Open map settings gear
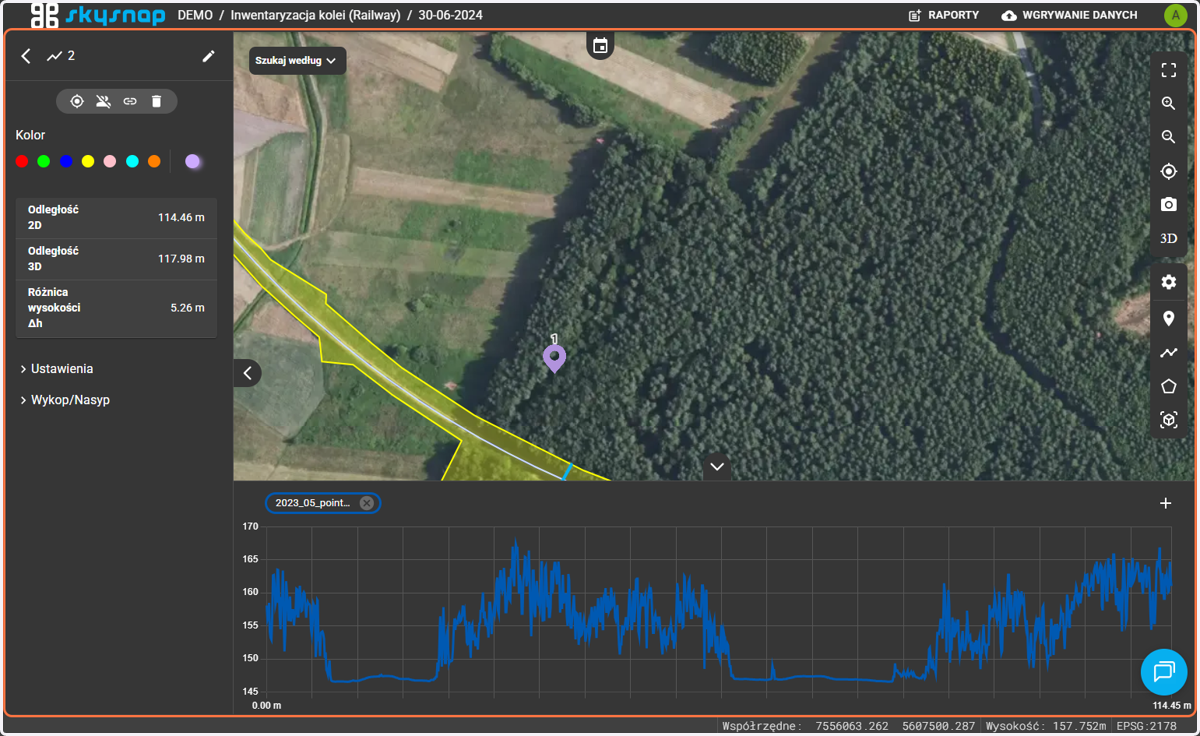1200x736 pixels. click(x=1168, y=283)
